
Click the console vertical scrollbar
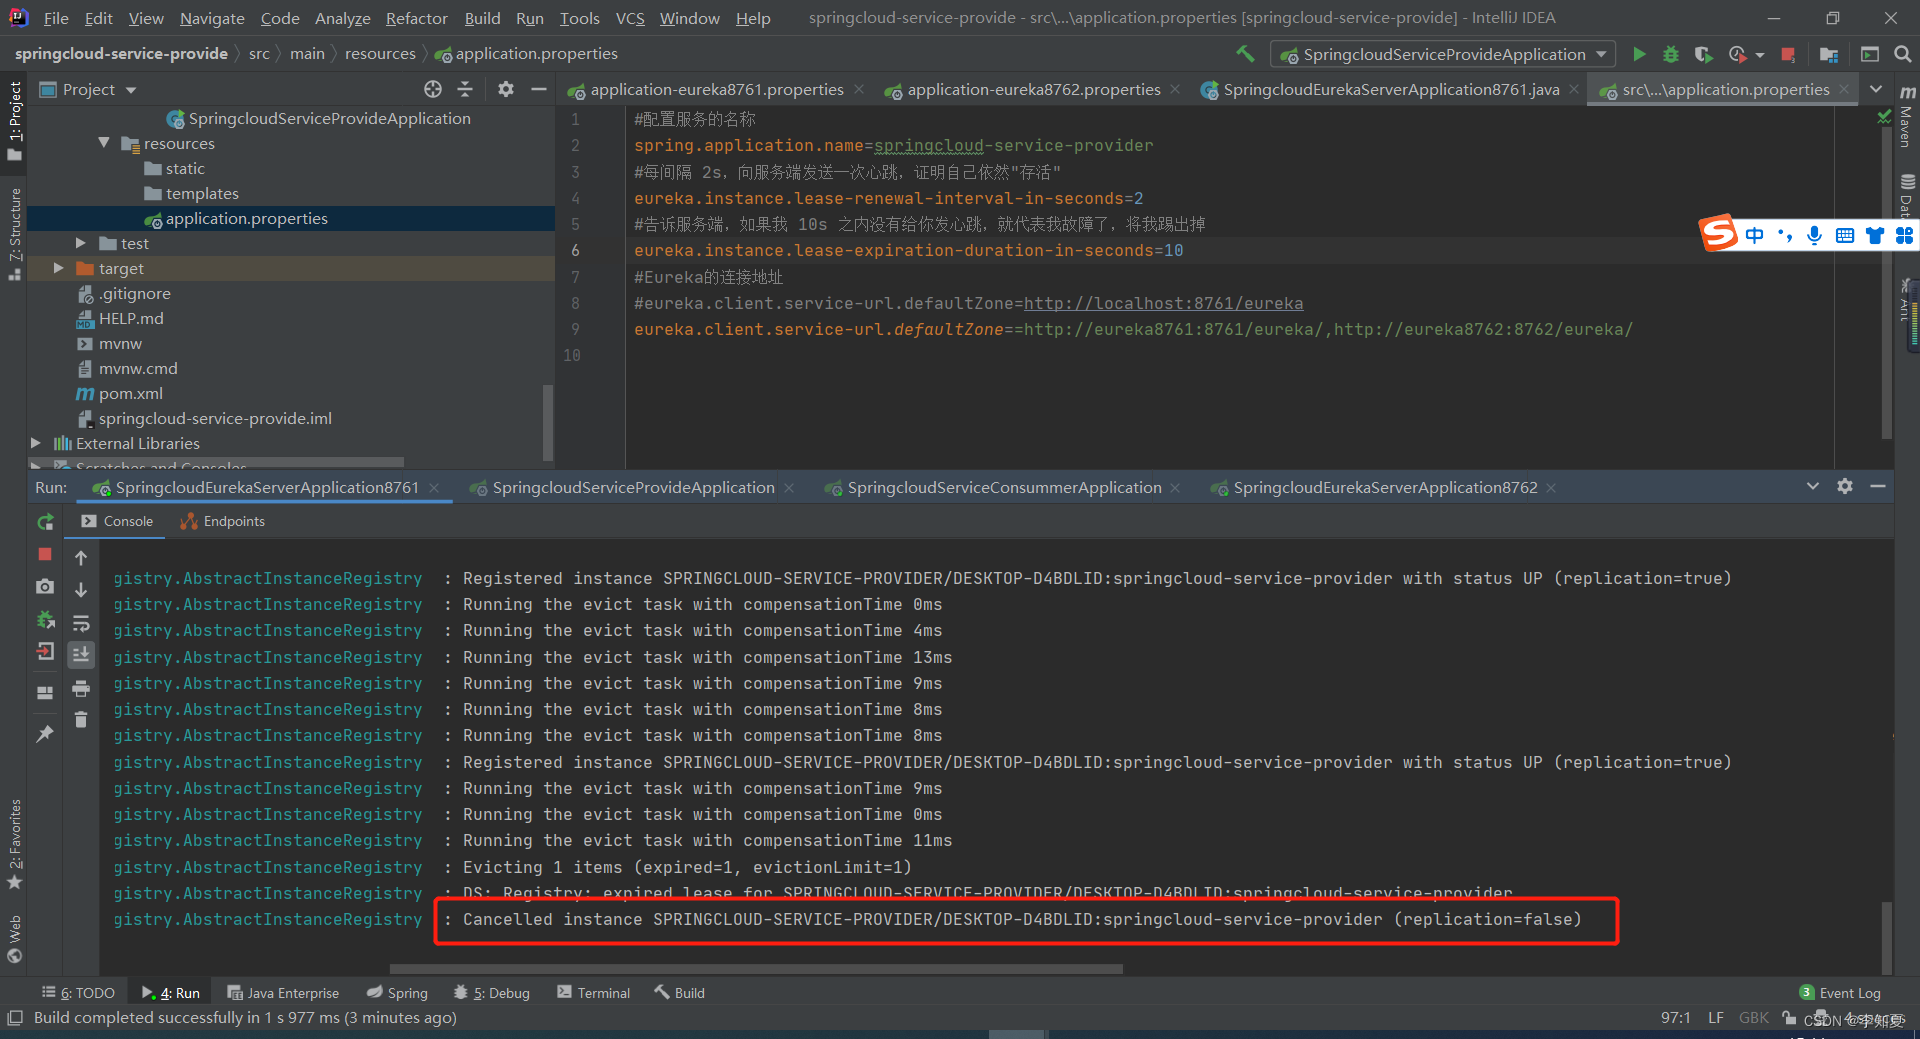click(x=1887, y=938)
